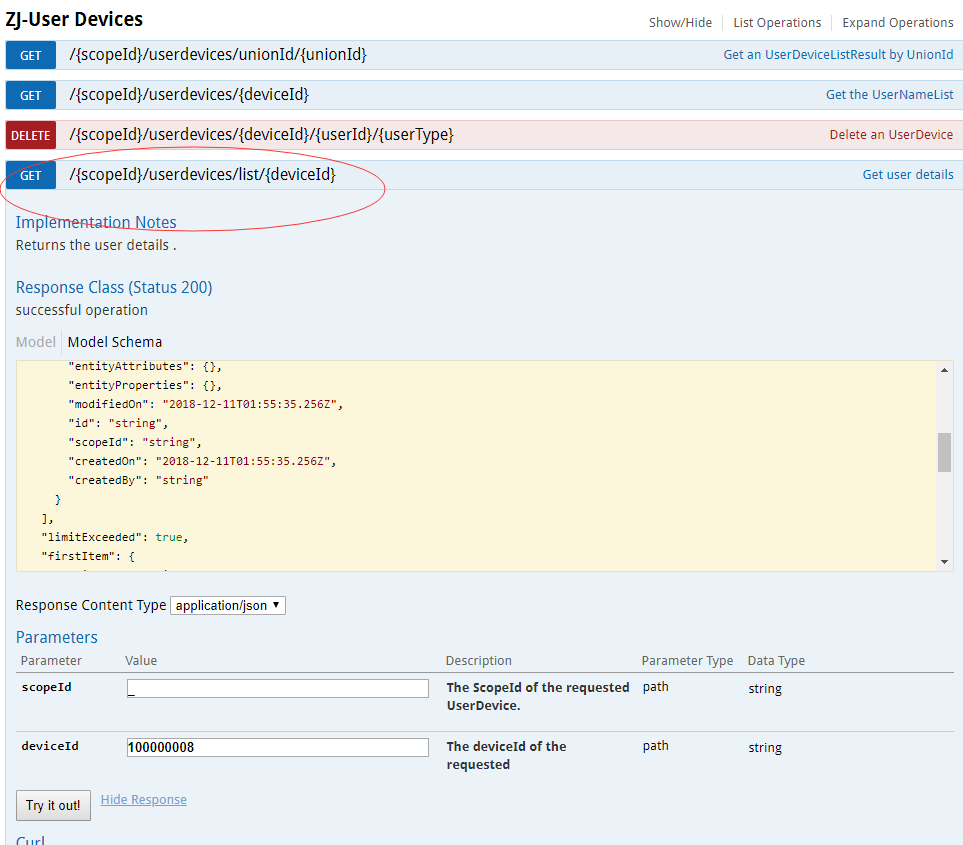
Task: Click the red DELETE method badge
Action: click(x=31, y=135)
